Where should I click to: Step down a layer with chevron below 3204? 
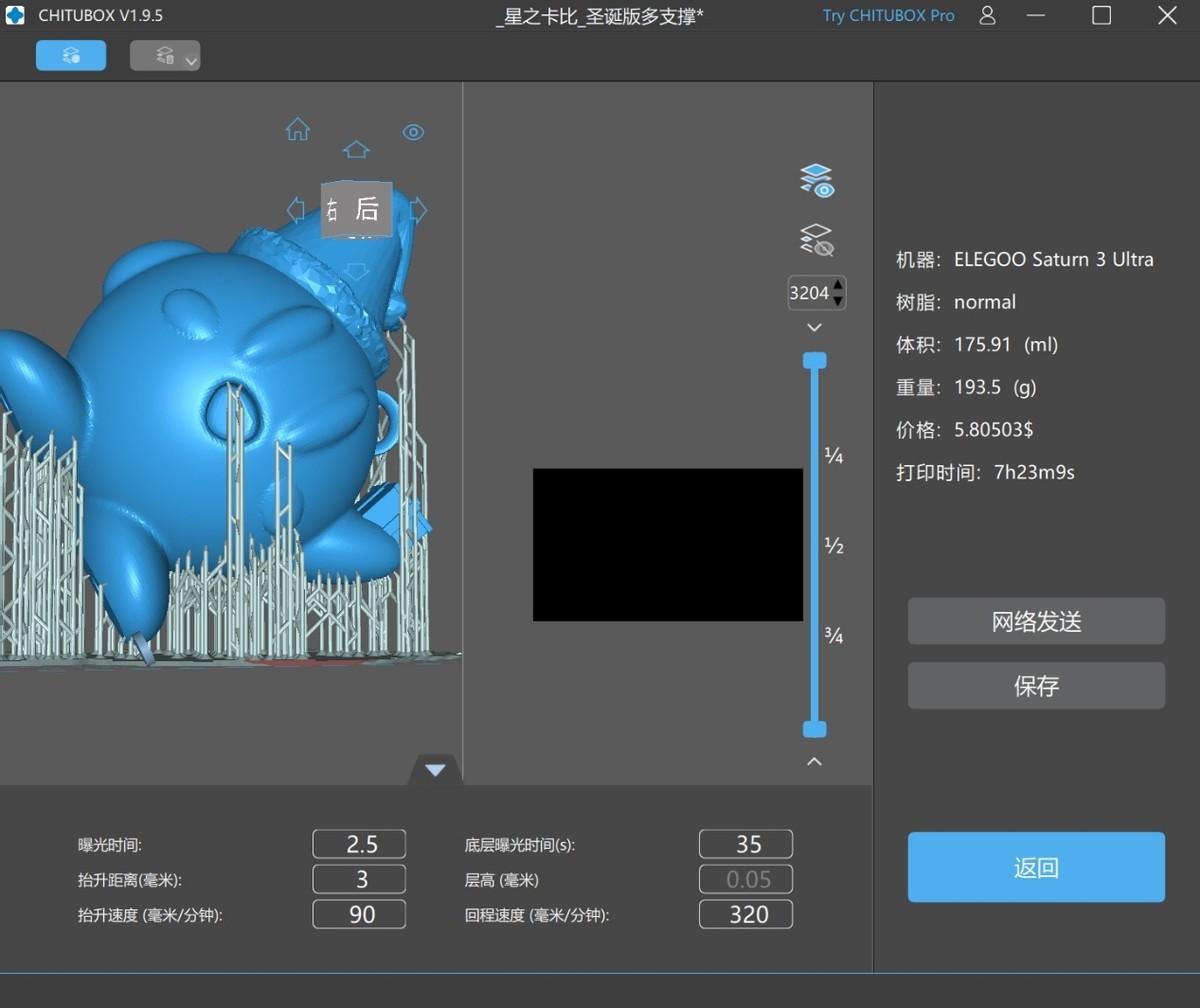814,327
